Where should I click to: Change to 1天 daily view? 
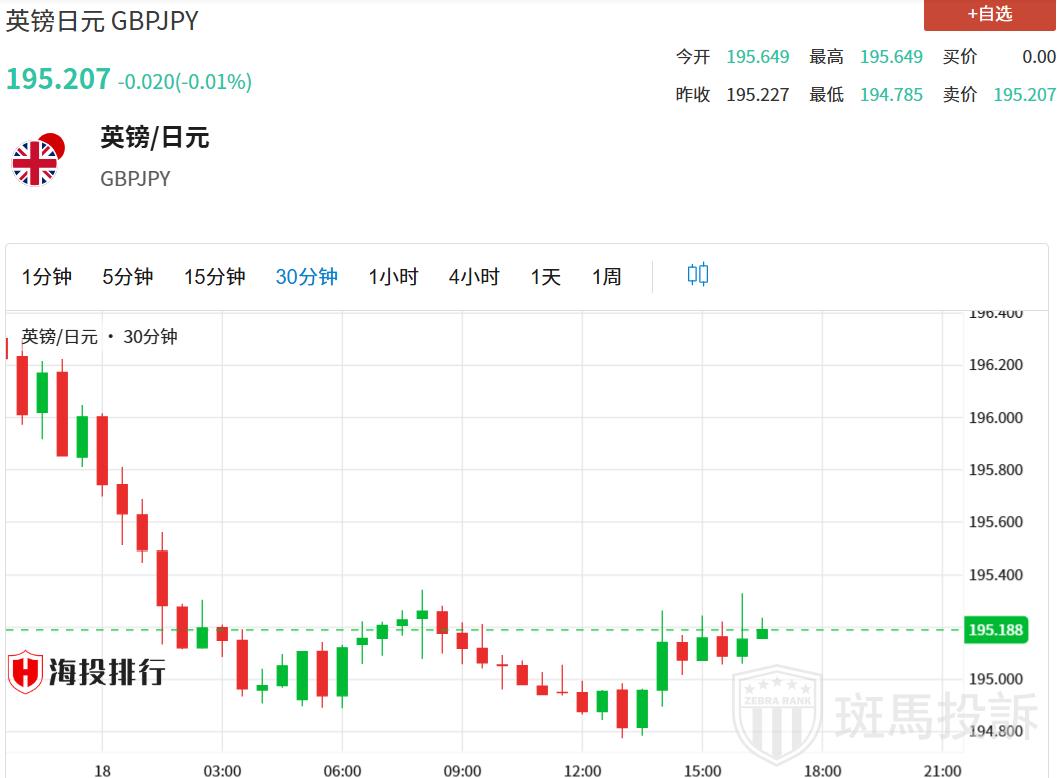546,277
